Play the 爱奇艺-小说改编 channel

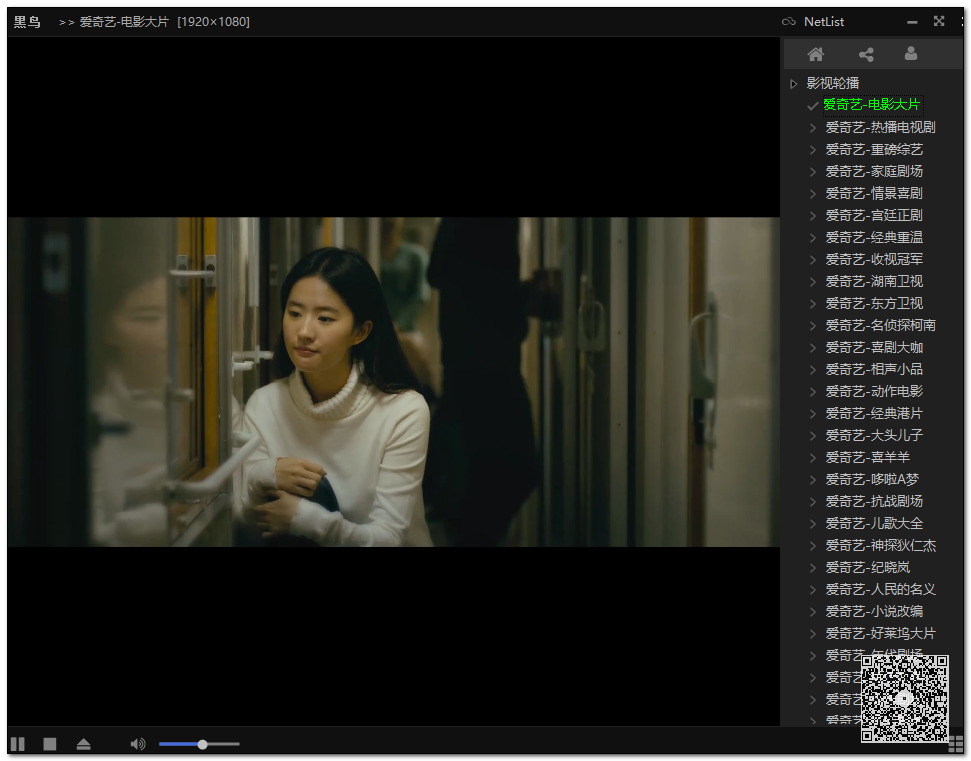[874, 611]
